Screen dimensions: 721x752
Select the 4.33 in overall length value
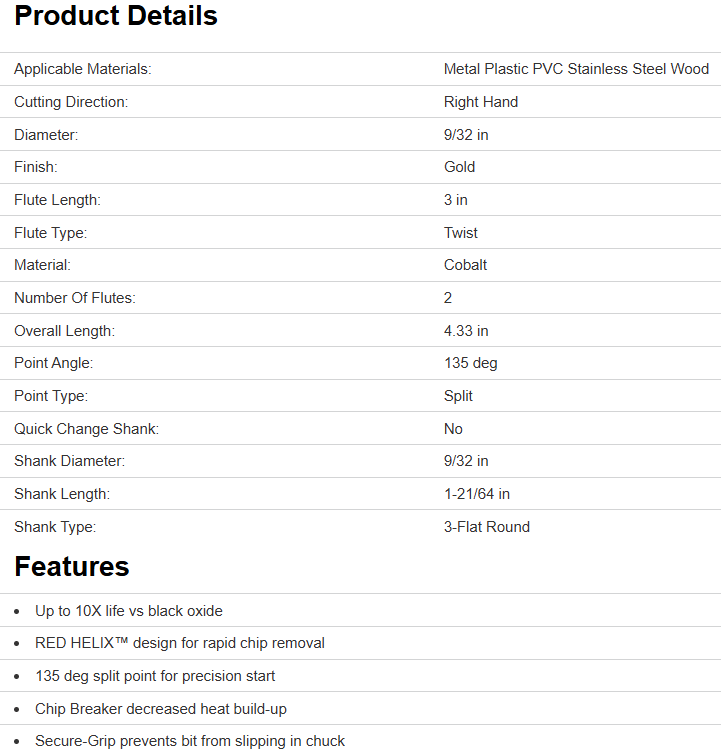(x=466, y=331)
